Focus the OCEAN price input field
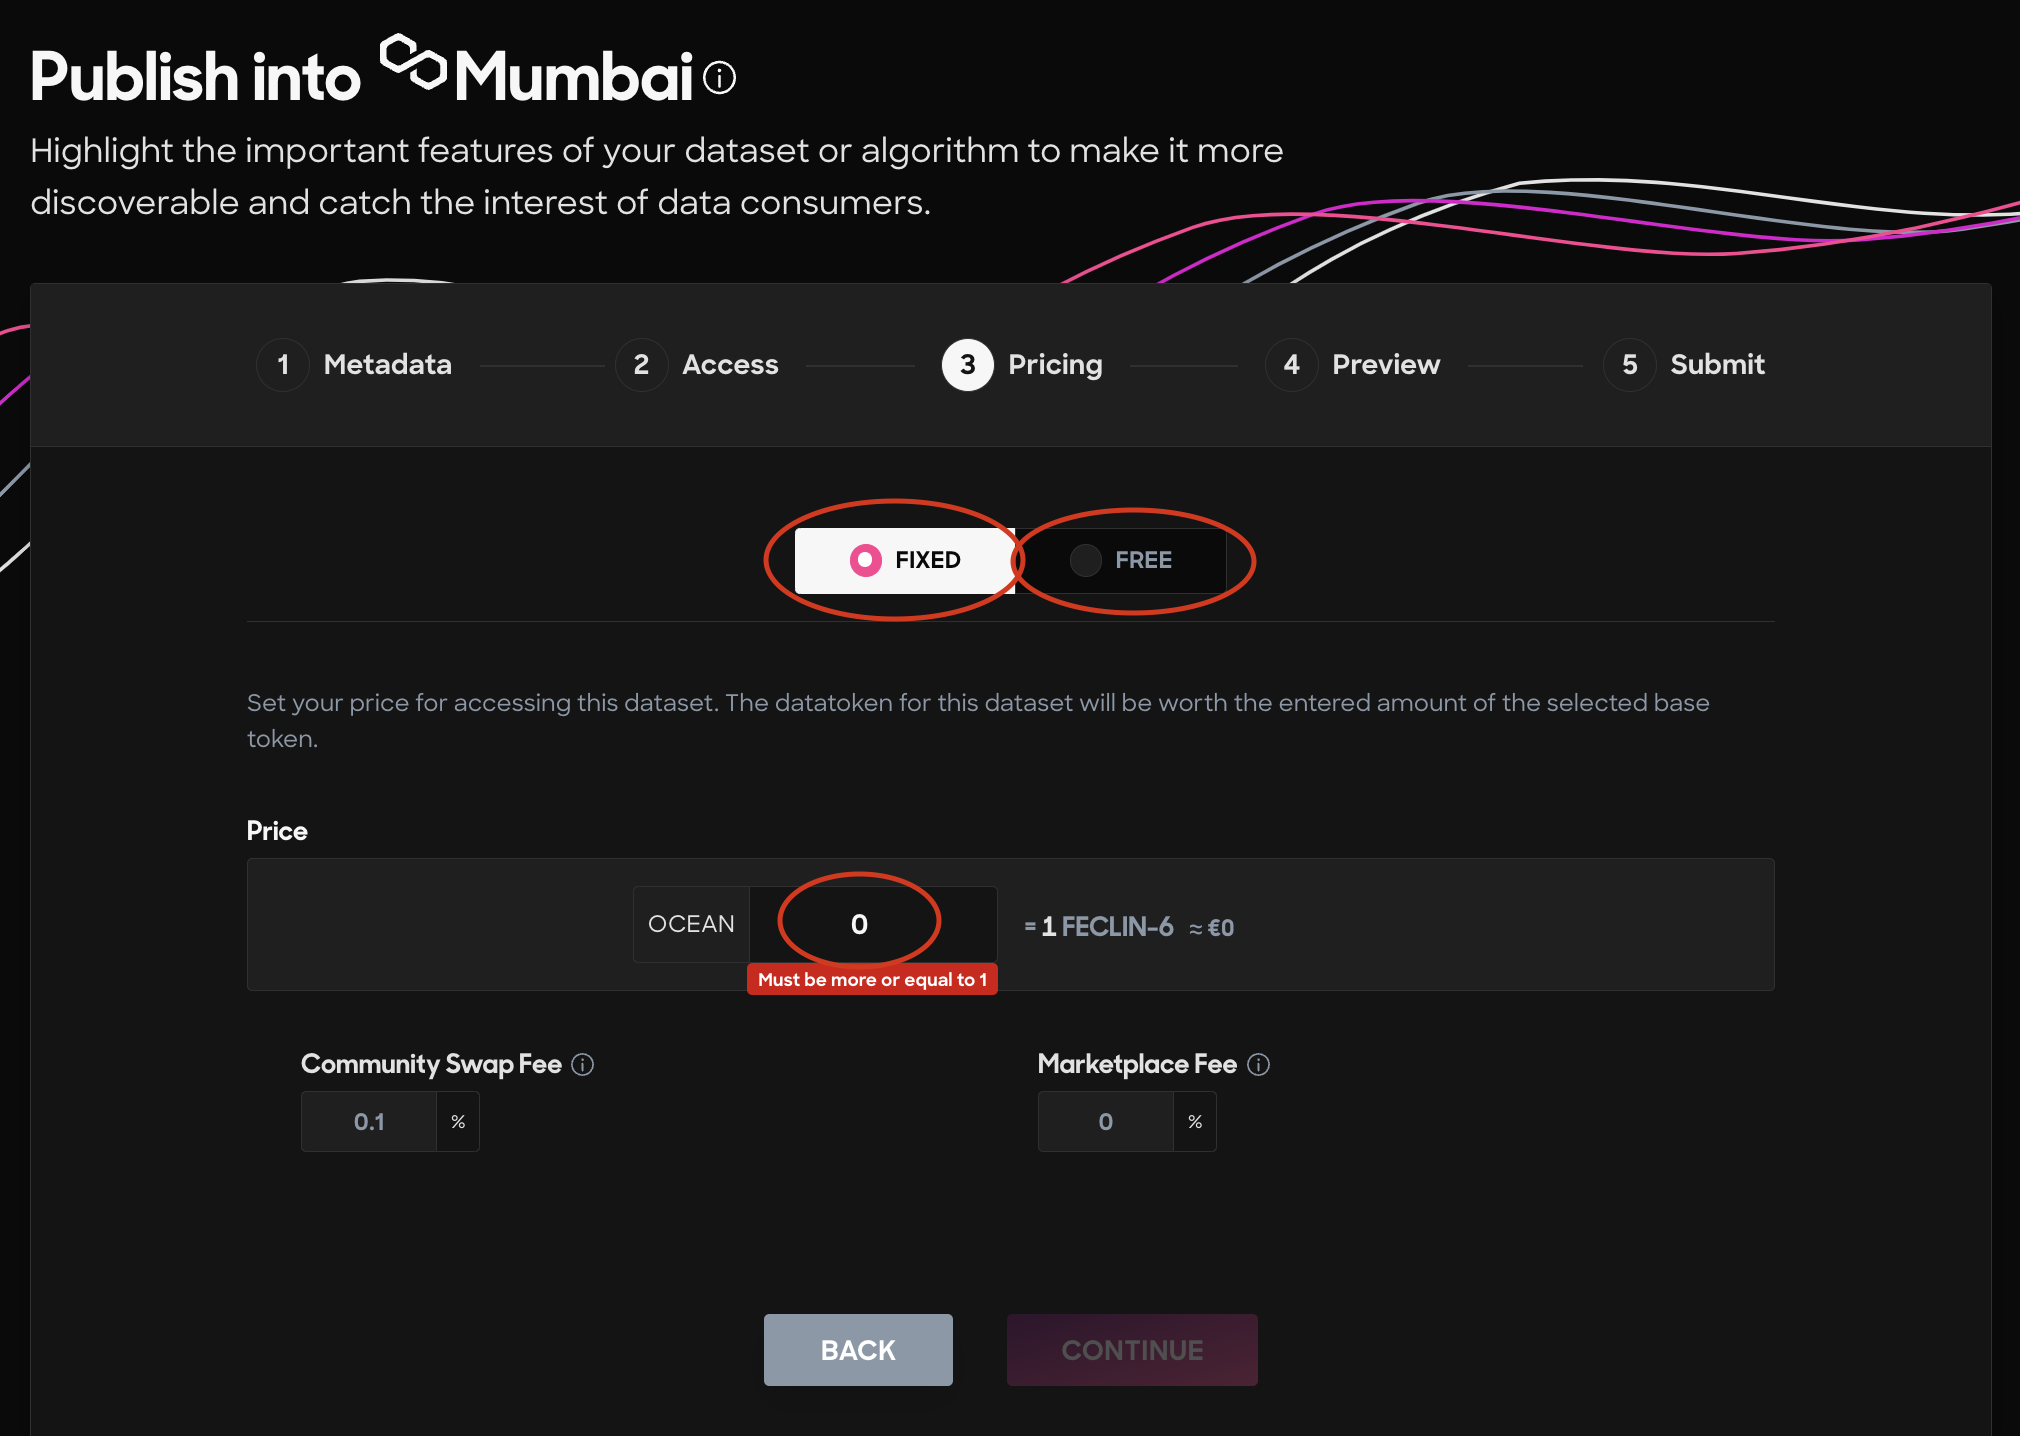Viewport: 2020px width, 1436px height. pos(873,924)
